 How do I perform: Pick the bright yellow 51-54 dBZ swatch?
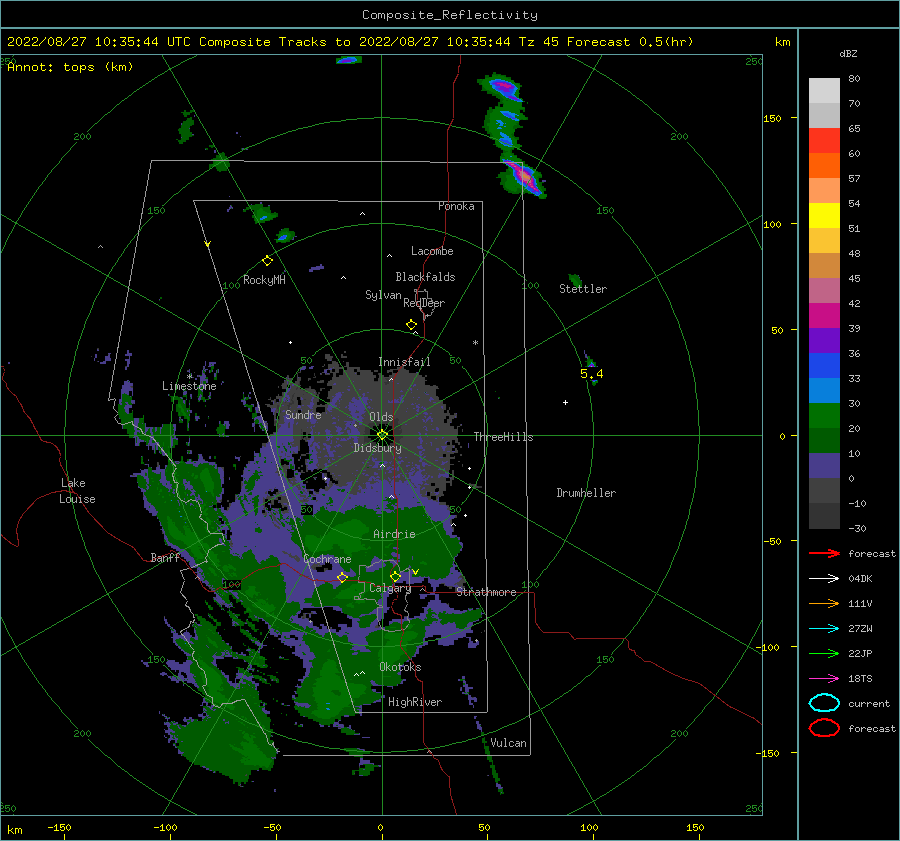point(824,216)
